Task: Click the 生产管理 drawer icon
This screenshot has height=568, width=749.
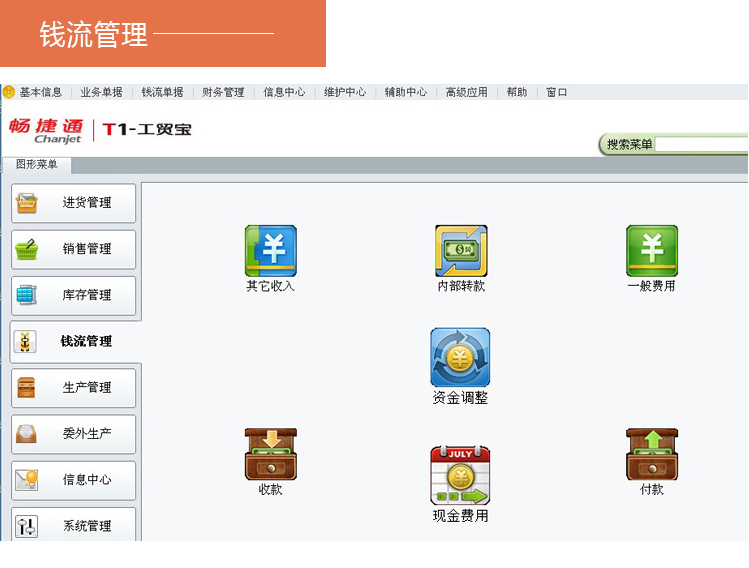Action: [x=26, y=387]
